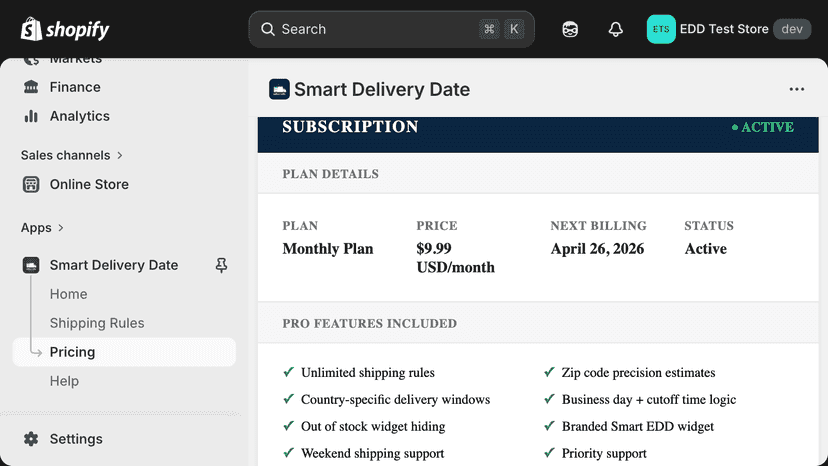Click 'Out of stock widget hiding' feature
The height and width of the screenshot is (466, 828).
point(373,426)
